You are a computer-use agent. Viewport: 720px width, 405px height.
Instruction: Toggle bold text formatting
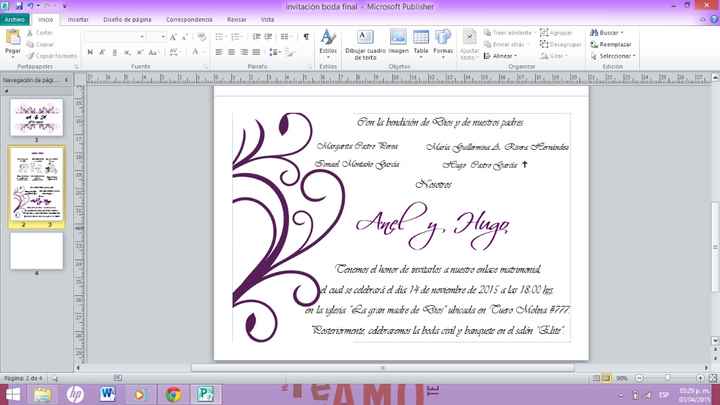point(88,52)
